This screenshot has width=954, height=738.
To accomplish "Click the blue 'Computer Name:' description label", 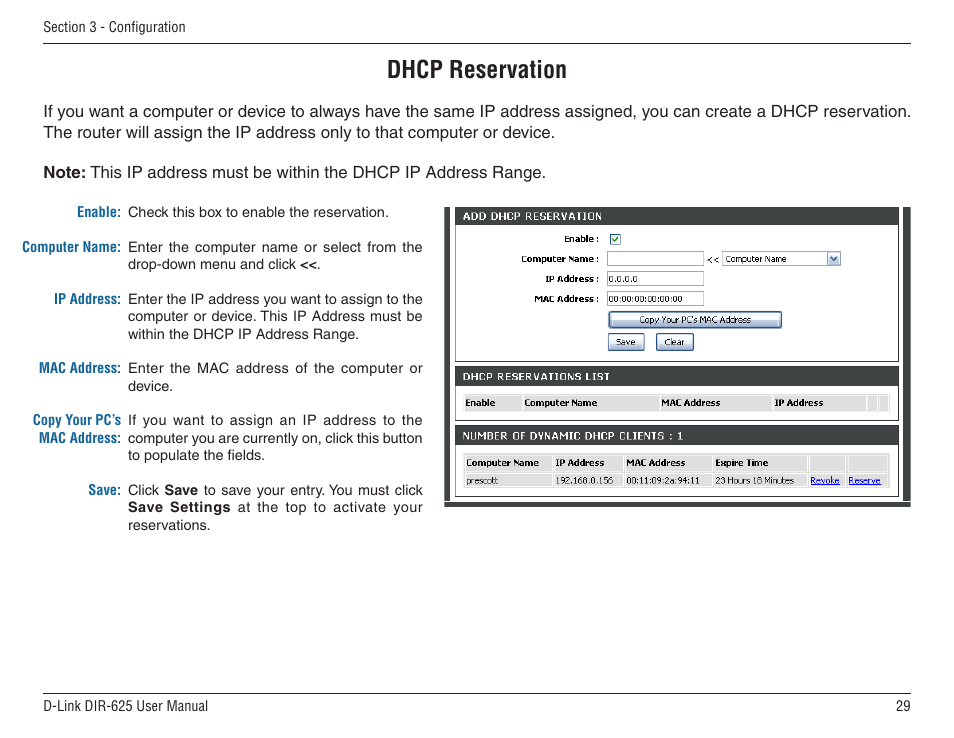I will pyautogui.click(x=71, y=247).
